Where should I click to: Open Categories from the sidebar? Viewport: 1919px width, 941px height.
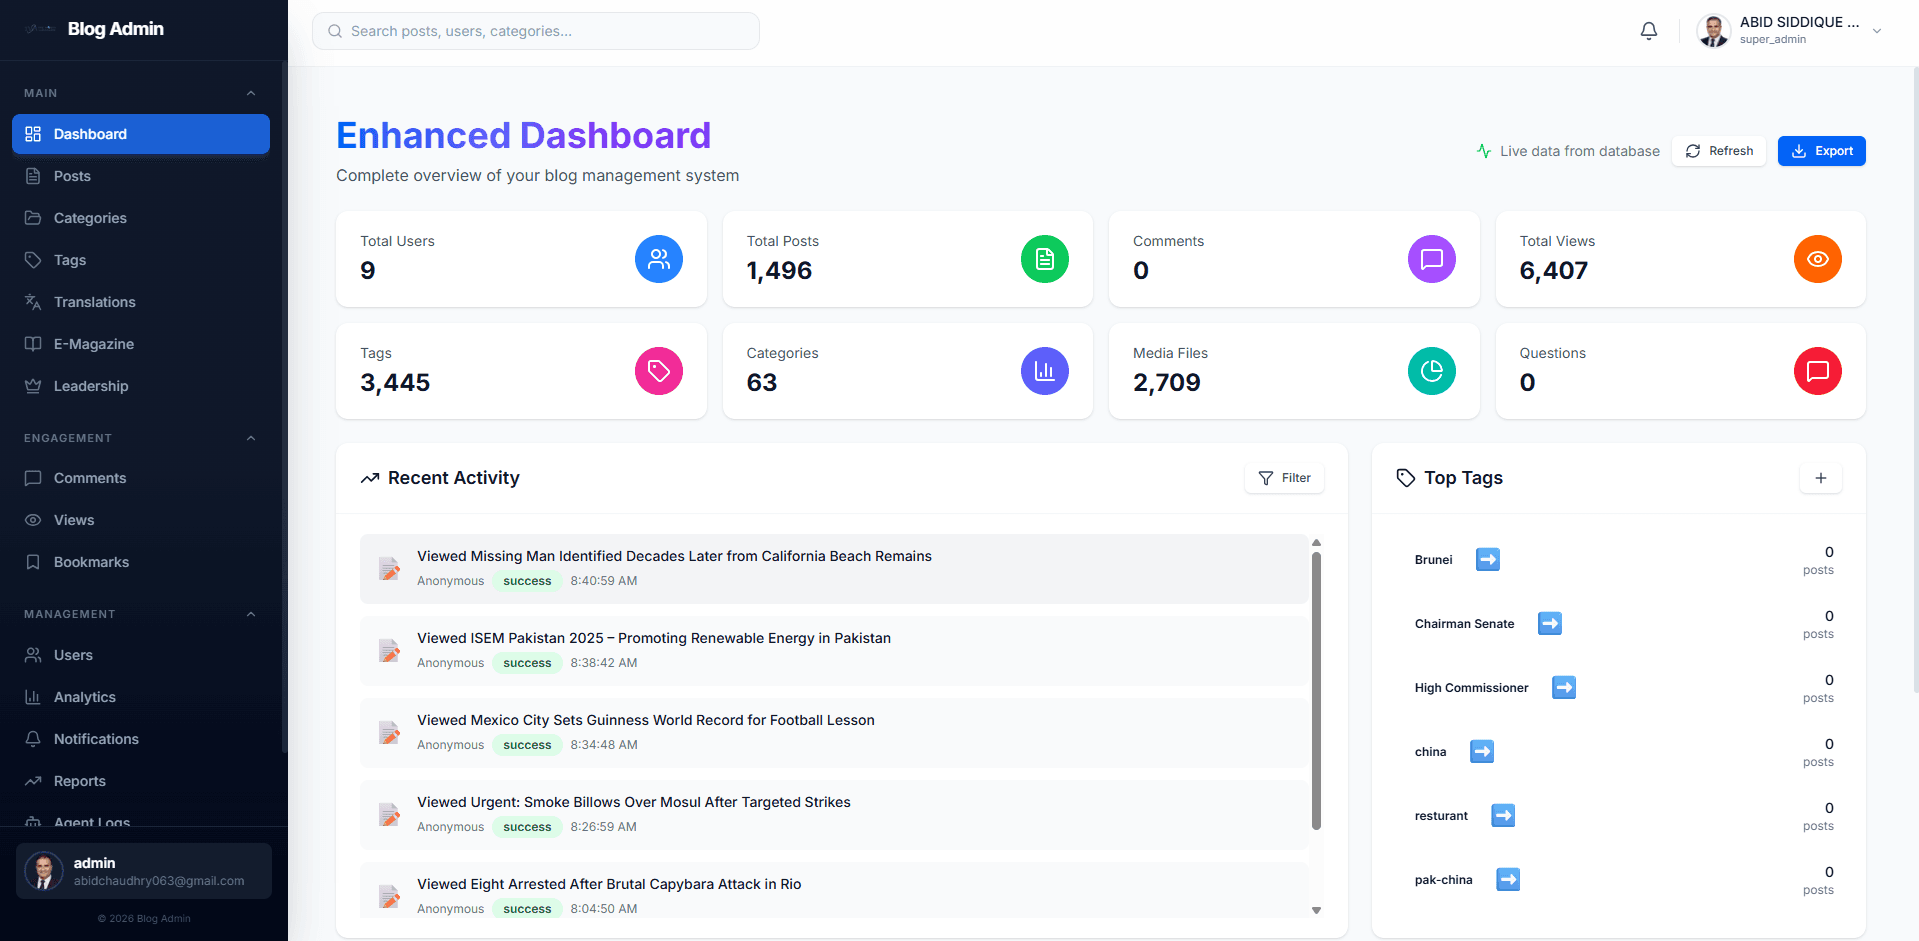tap(141, 218)
